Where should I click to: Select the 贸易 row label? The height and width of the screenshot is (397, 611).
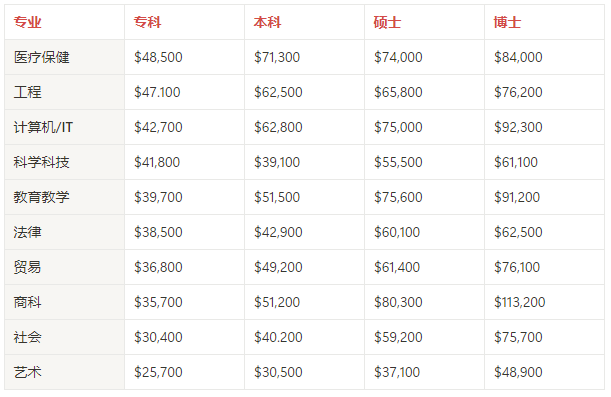[x=27, y=267]
